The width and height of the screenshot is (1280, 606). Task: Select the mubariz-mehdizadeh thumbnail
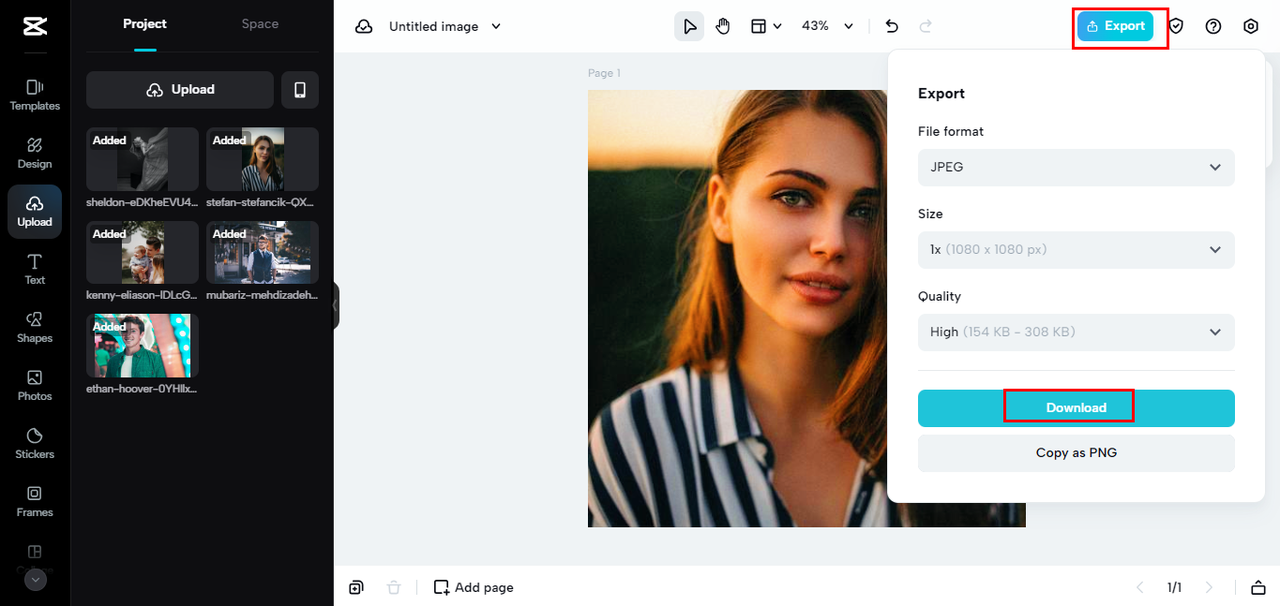click(x=262, y=253)
